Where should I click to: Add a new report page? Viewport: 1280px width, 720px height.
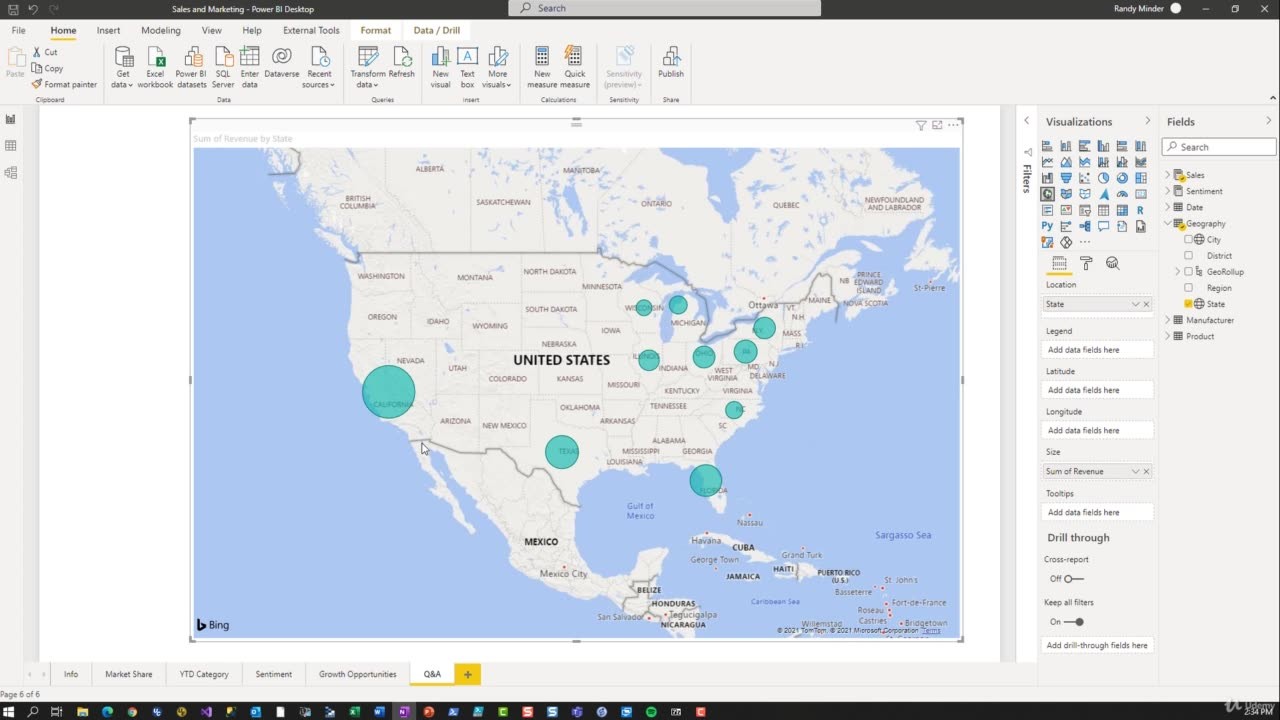(467, 674)
